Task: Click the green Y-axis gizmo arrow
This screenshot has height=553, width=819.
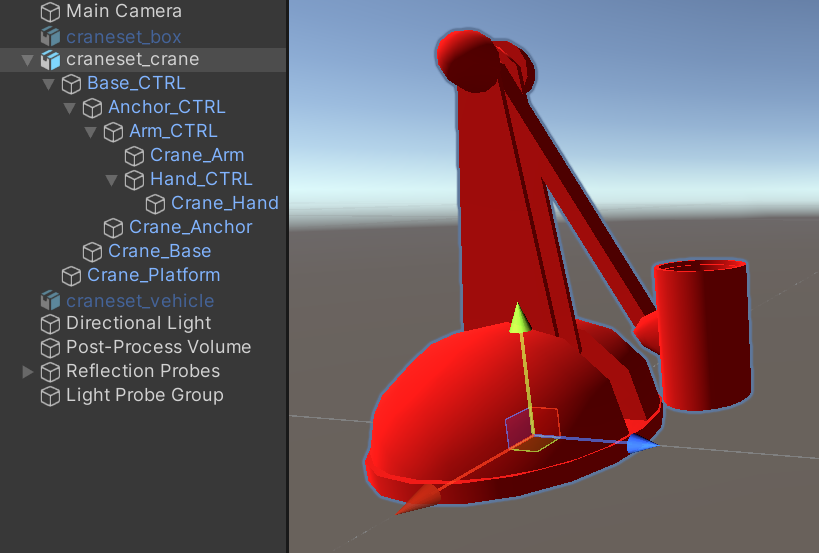Action: point(519,317)
